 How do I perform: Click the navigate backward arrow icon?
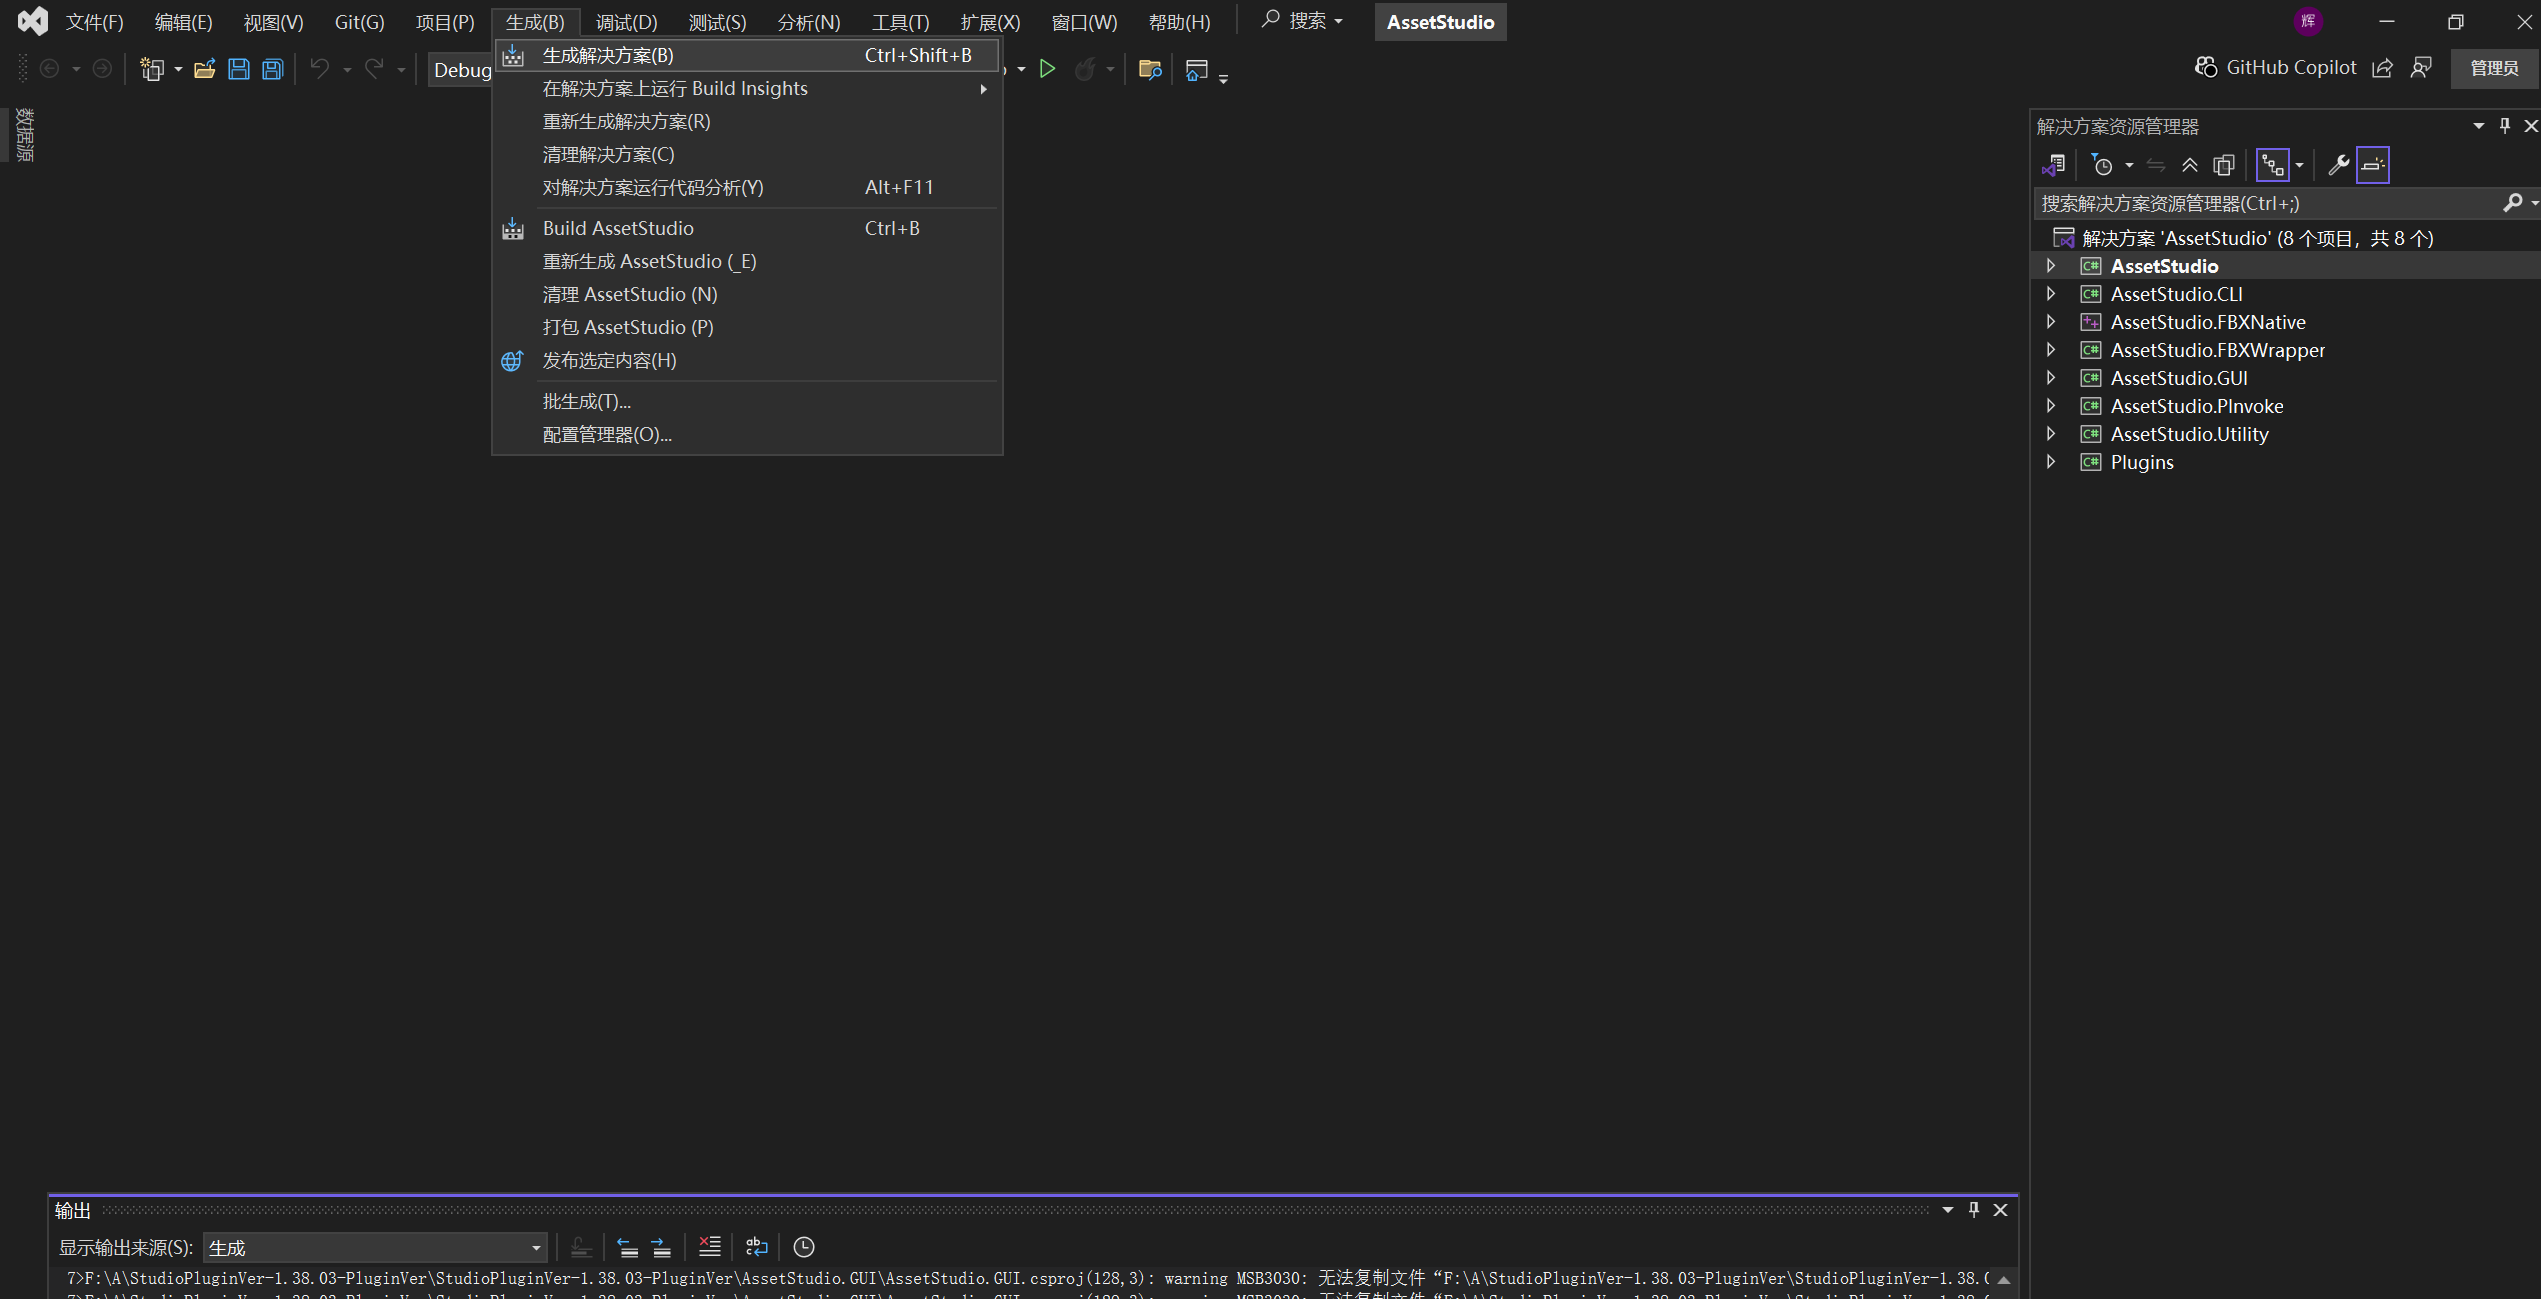pos(49,69)
